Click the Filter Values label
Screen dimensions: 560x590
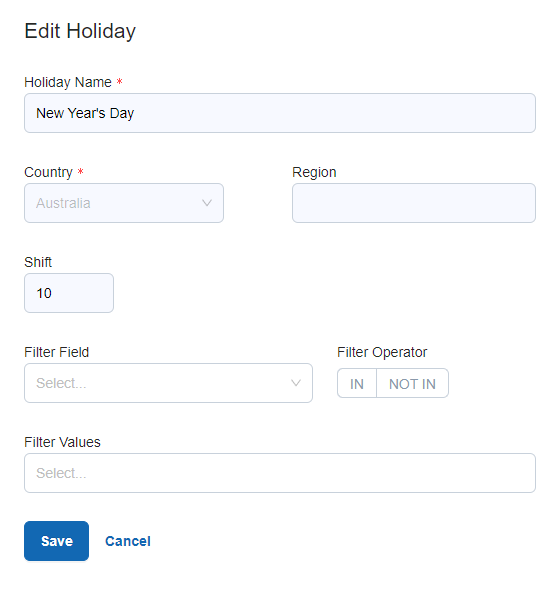point(62,442)
